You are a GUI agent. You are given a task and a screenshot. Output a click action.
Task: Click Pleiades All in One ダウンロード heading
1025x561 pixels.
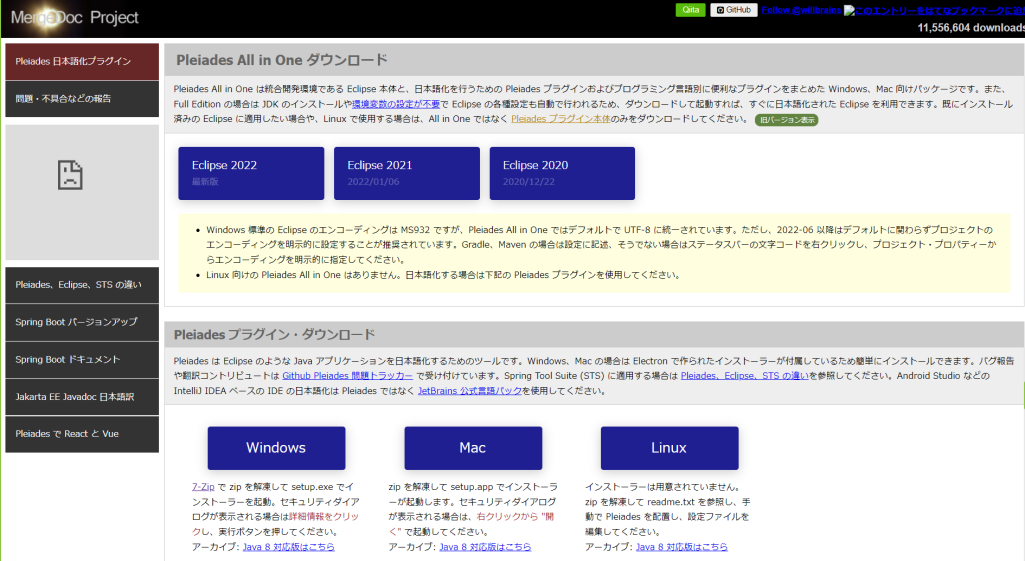pyautogui.click(x=282, y=60)
